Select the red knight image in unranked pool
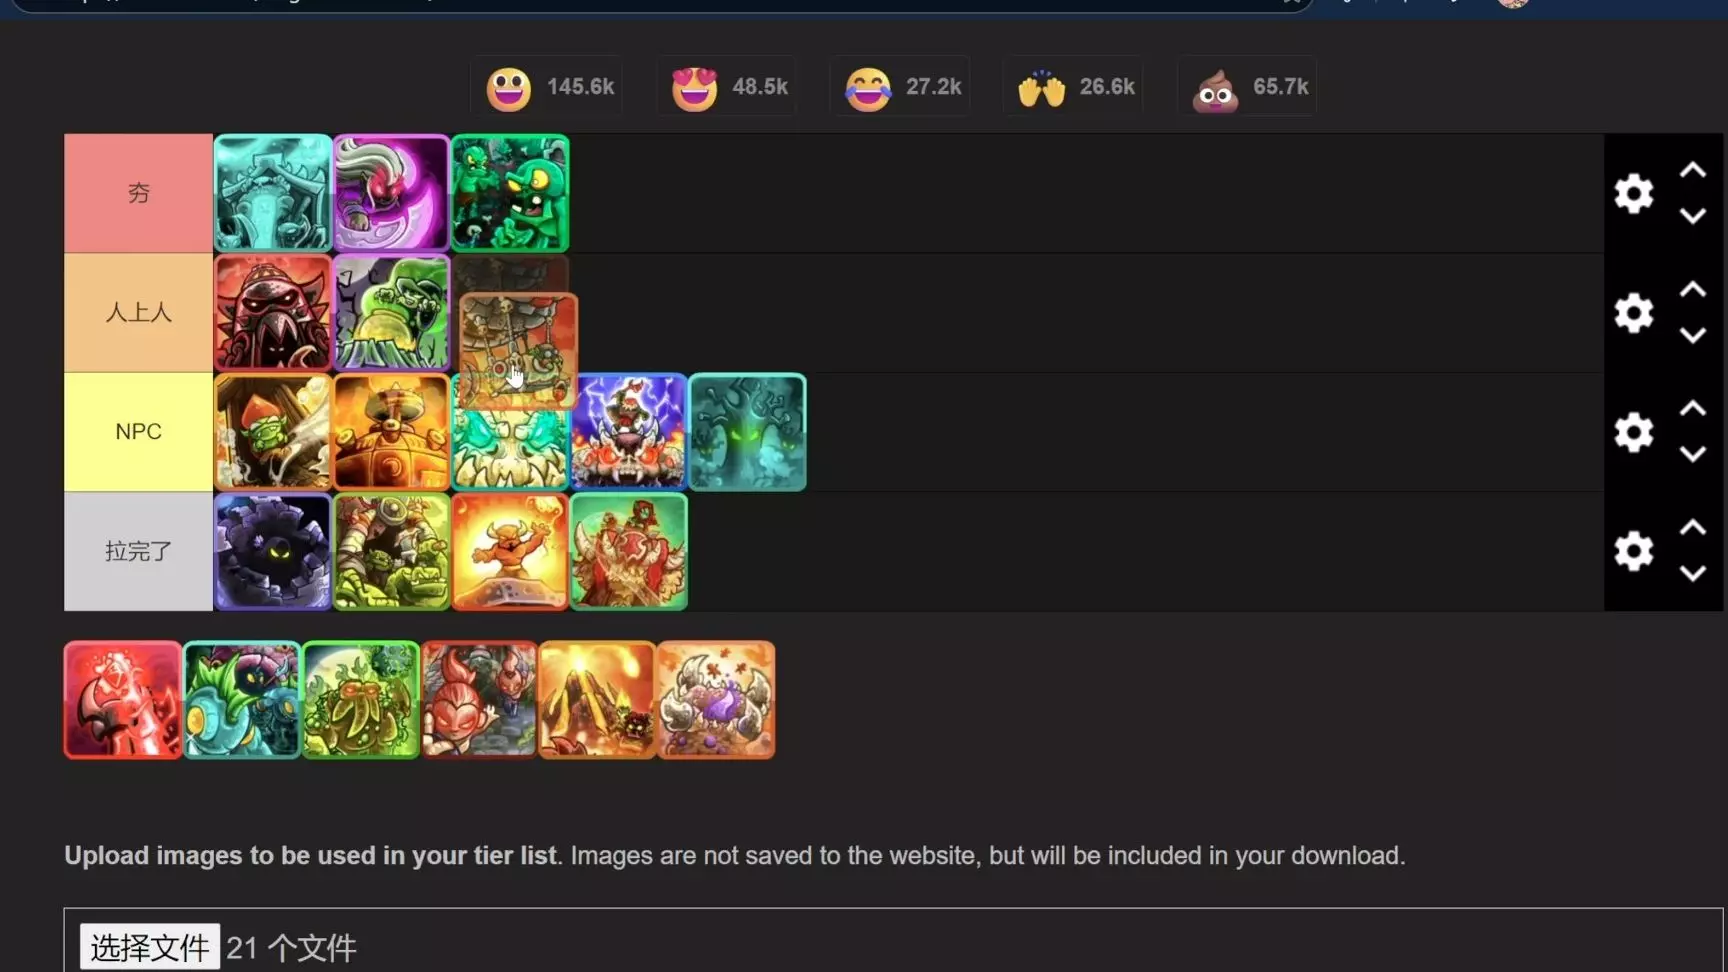1728x972 pixels. (123, 700)
